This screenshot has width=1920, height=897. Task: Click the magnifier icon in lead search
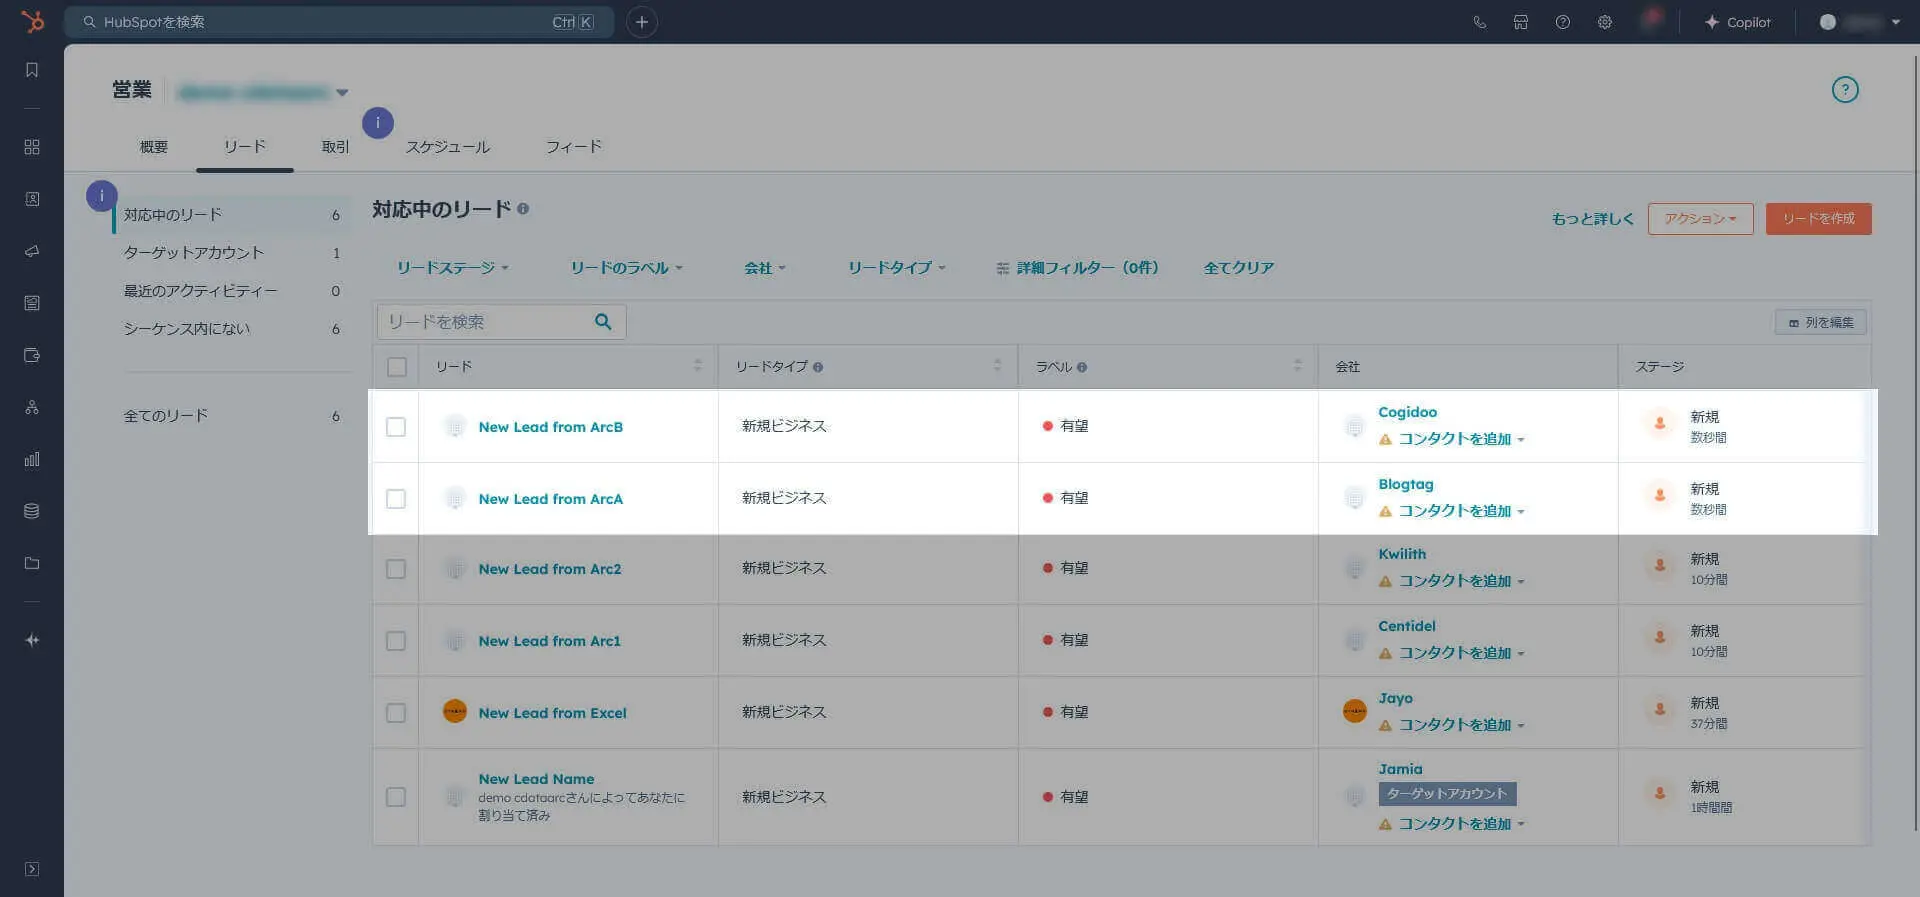603,322
